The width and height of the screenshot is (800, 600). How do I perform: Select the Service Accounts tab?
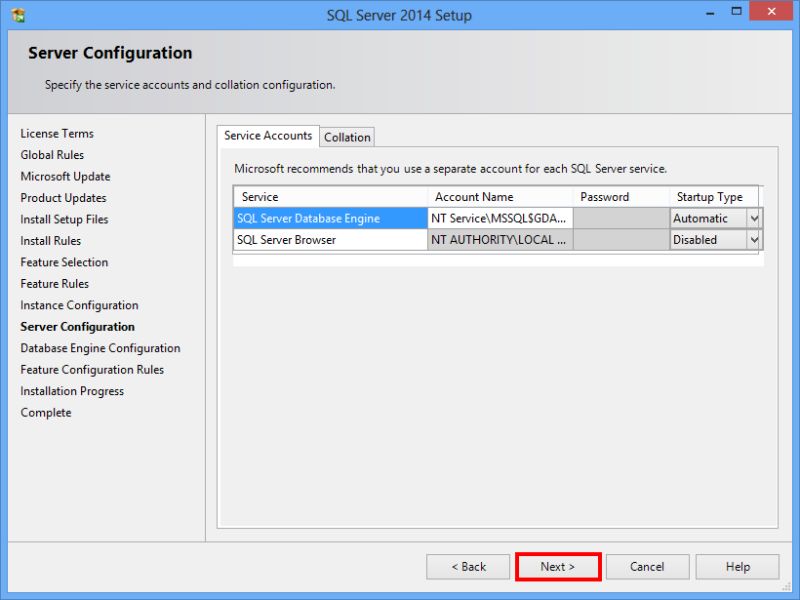269,136
